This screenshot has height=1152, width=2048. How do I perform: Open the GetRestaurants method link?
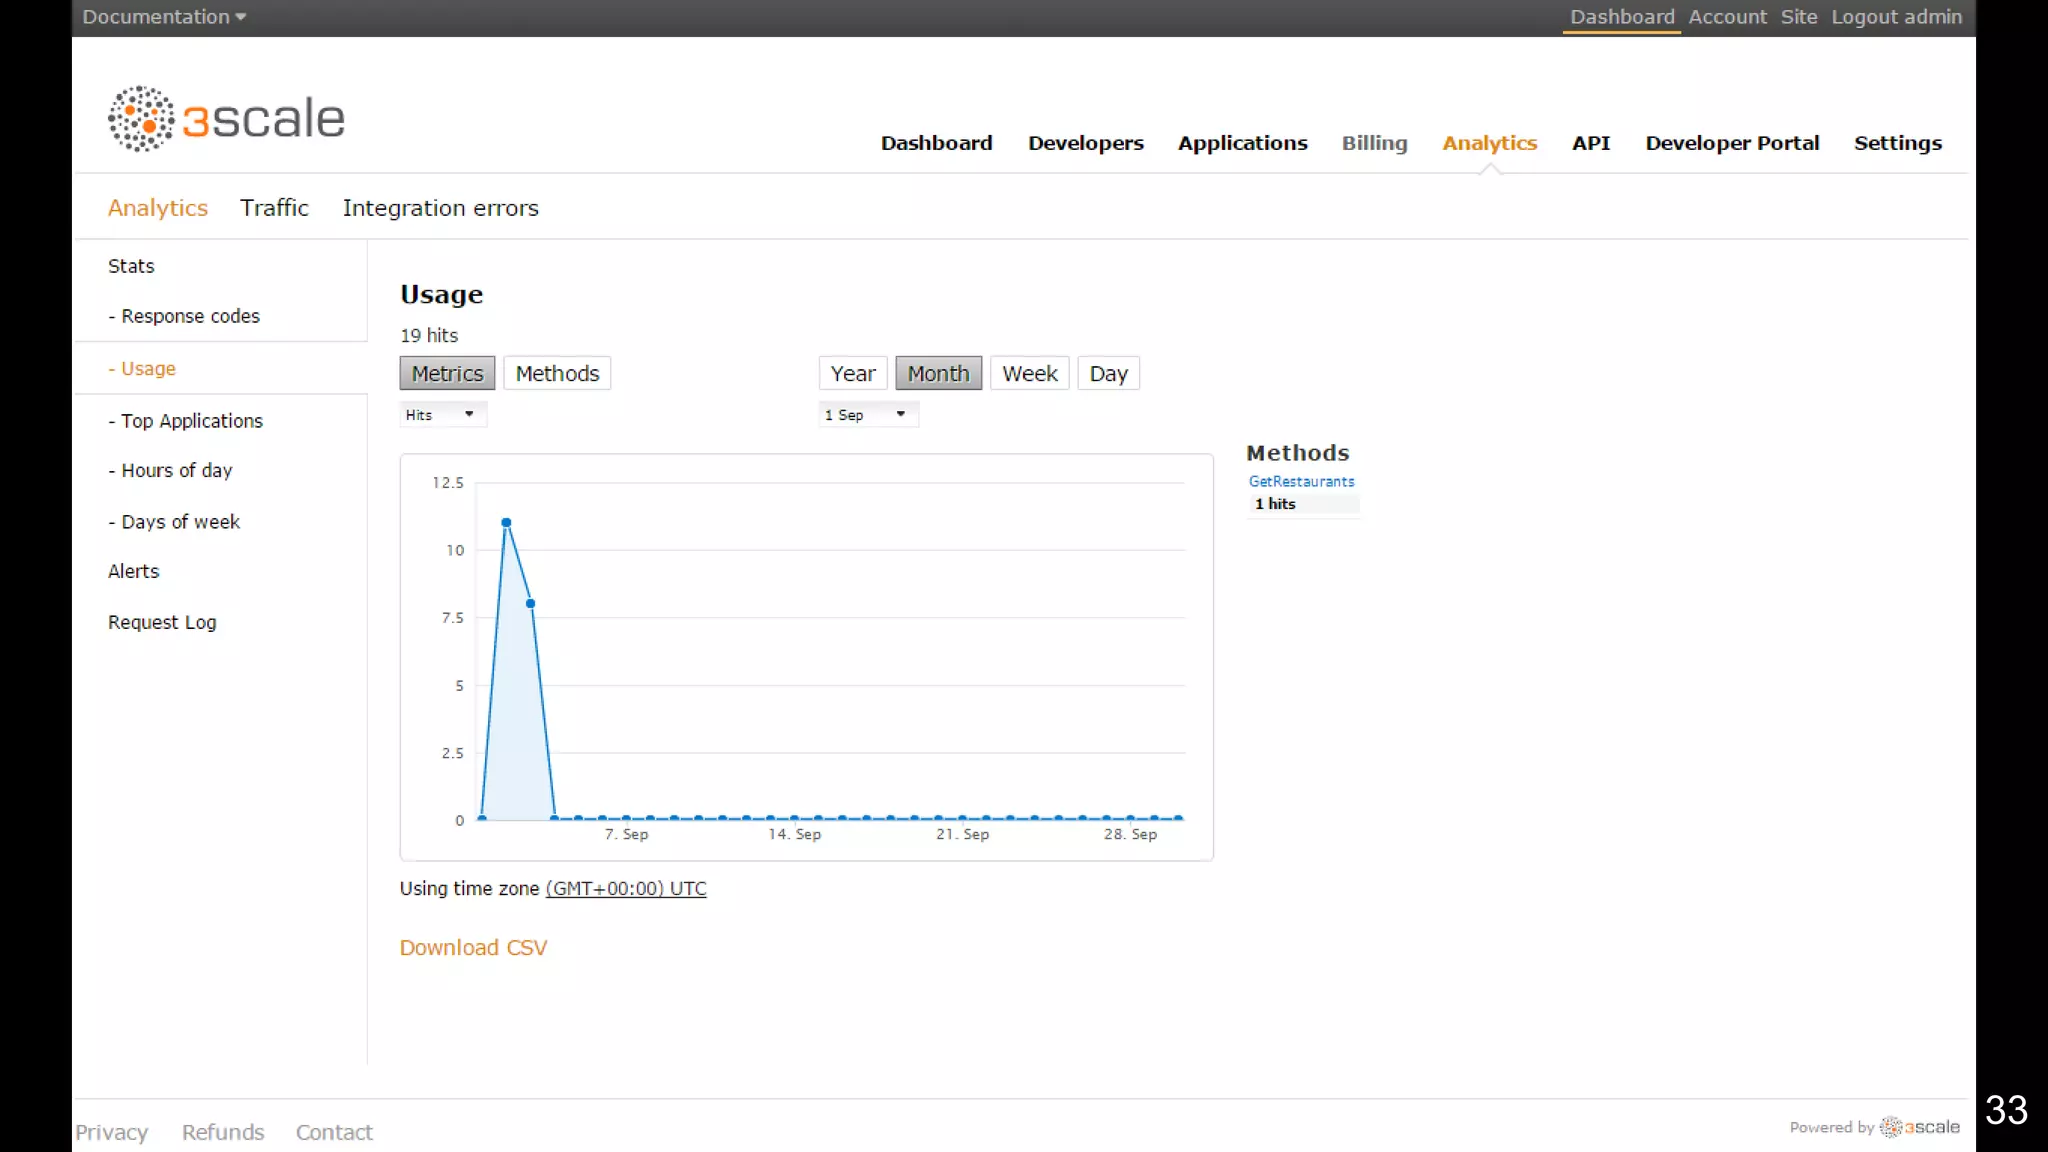[1301, 481]
